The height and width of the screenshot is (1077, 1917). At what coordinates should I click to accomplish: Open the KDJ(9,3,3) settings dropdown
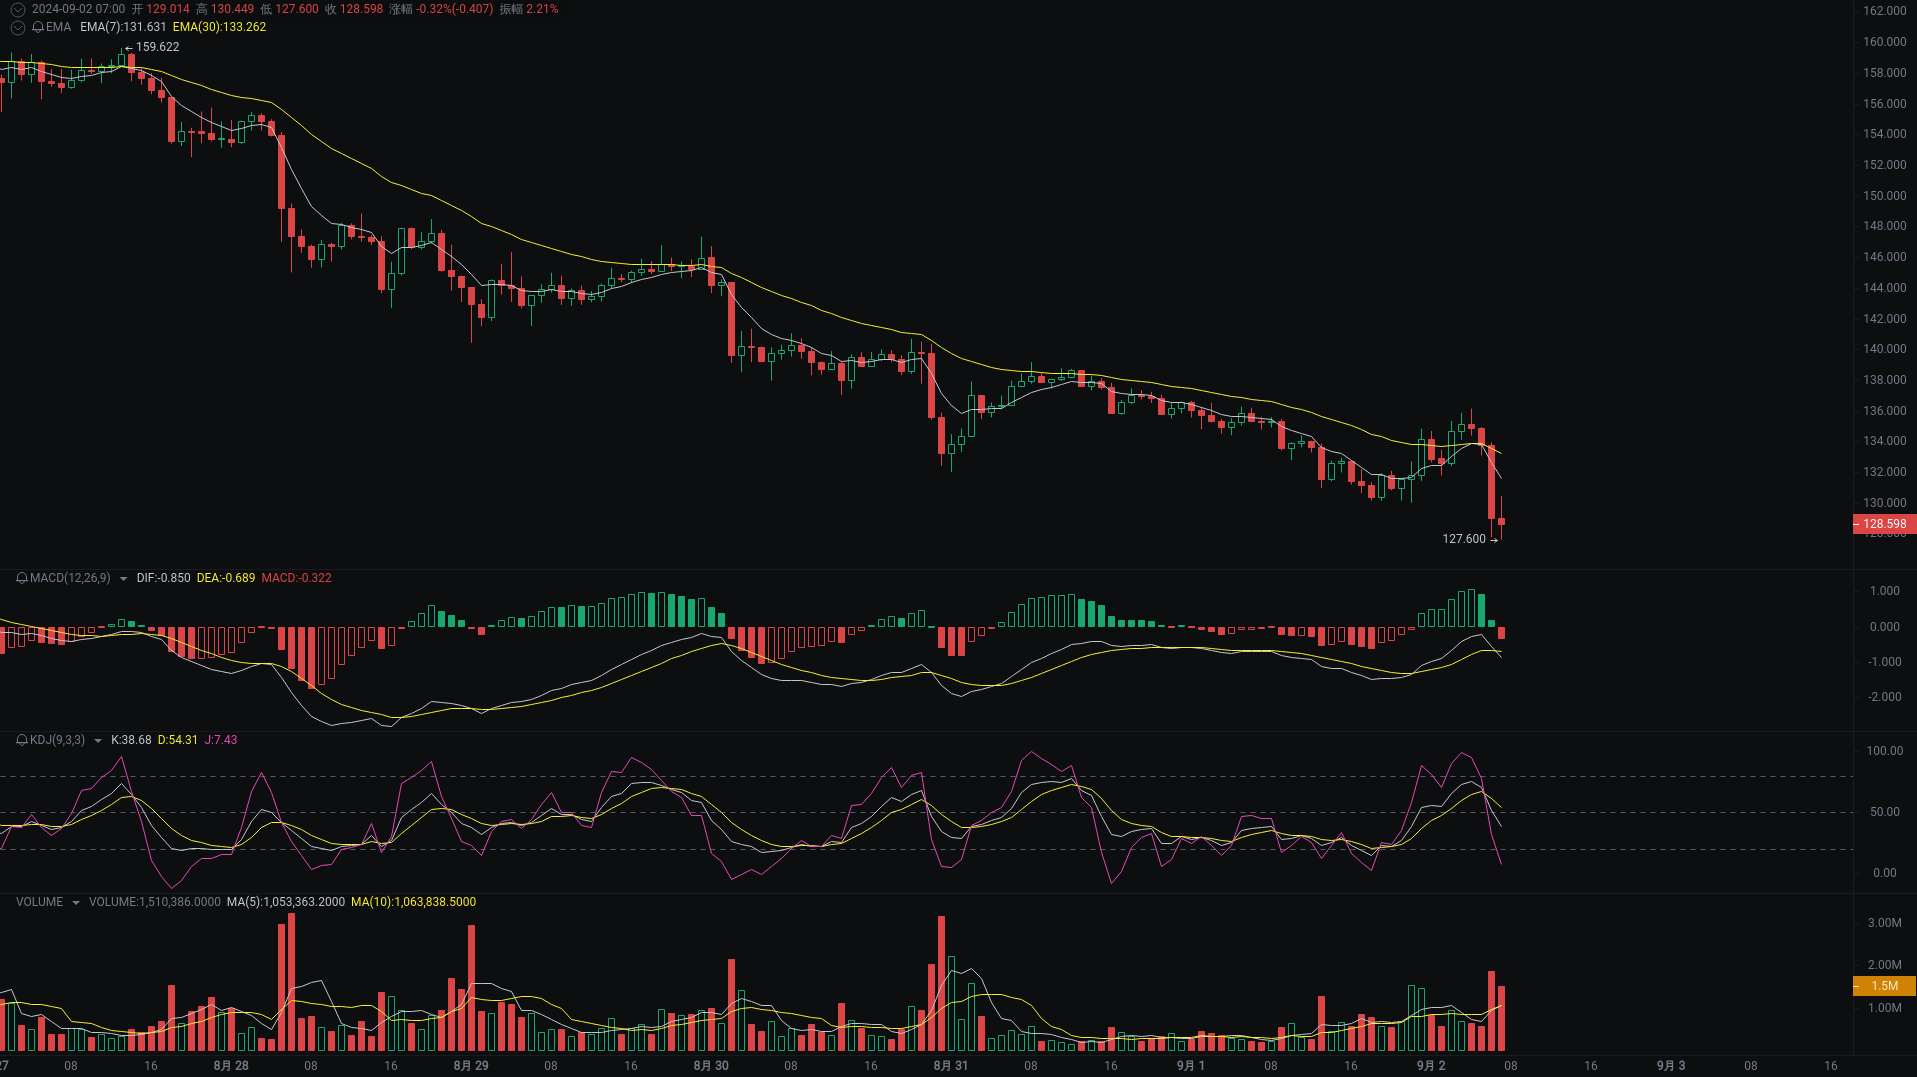tap(96, 741)
